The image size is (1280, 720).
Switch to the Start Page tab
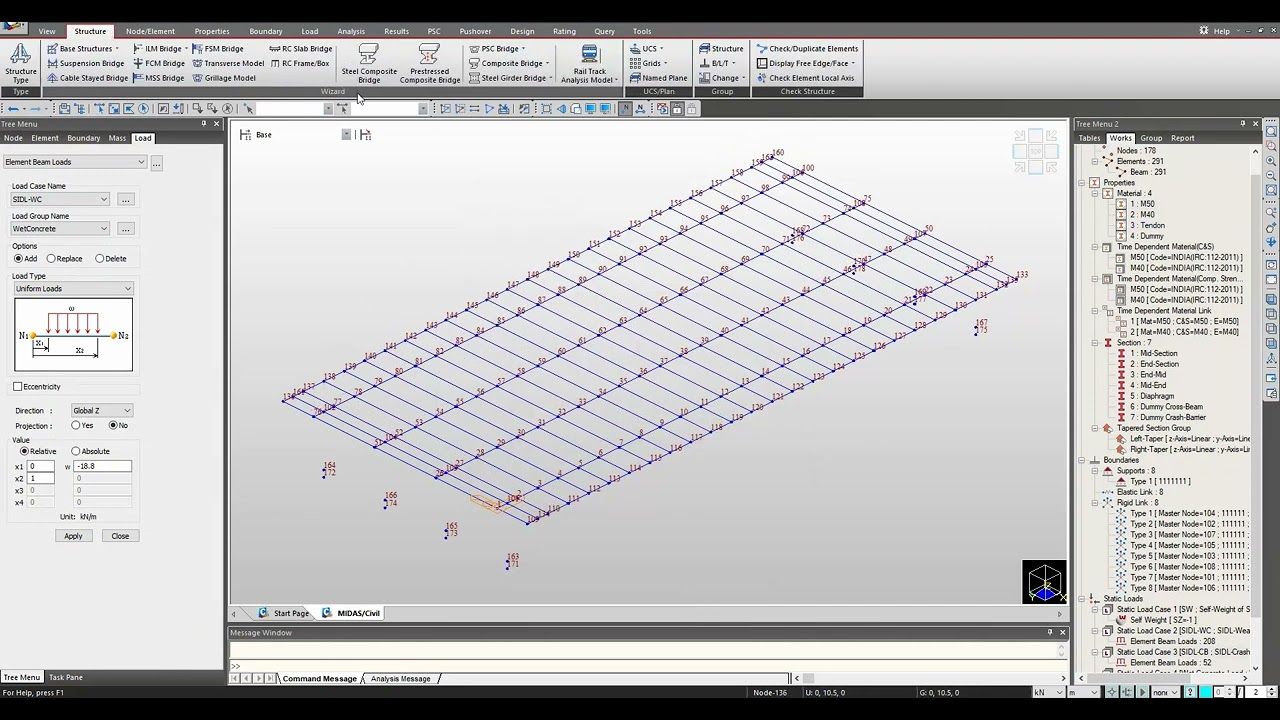(x=285, y=613)
